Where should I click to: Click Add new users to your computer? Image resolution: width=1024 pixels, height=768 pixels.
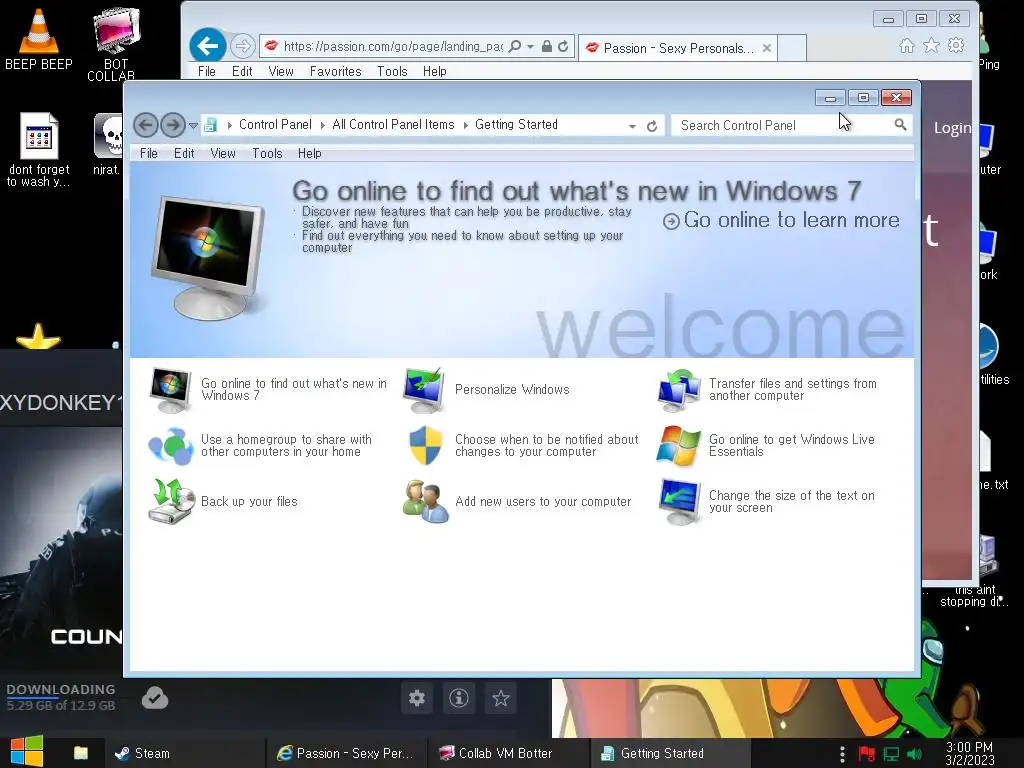543,502
